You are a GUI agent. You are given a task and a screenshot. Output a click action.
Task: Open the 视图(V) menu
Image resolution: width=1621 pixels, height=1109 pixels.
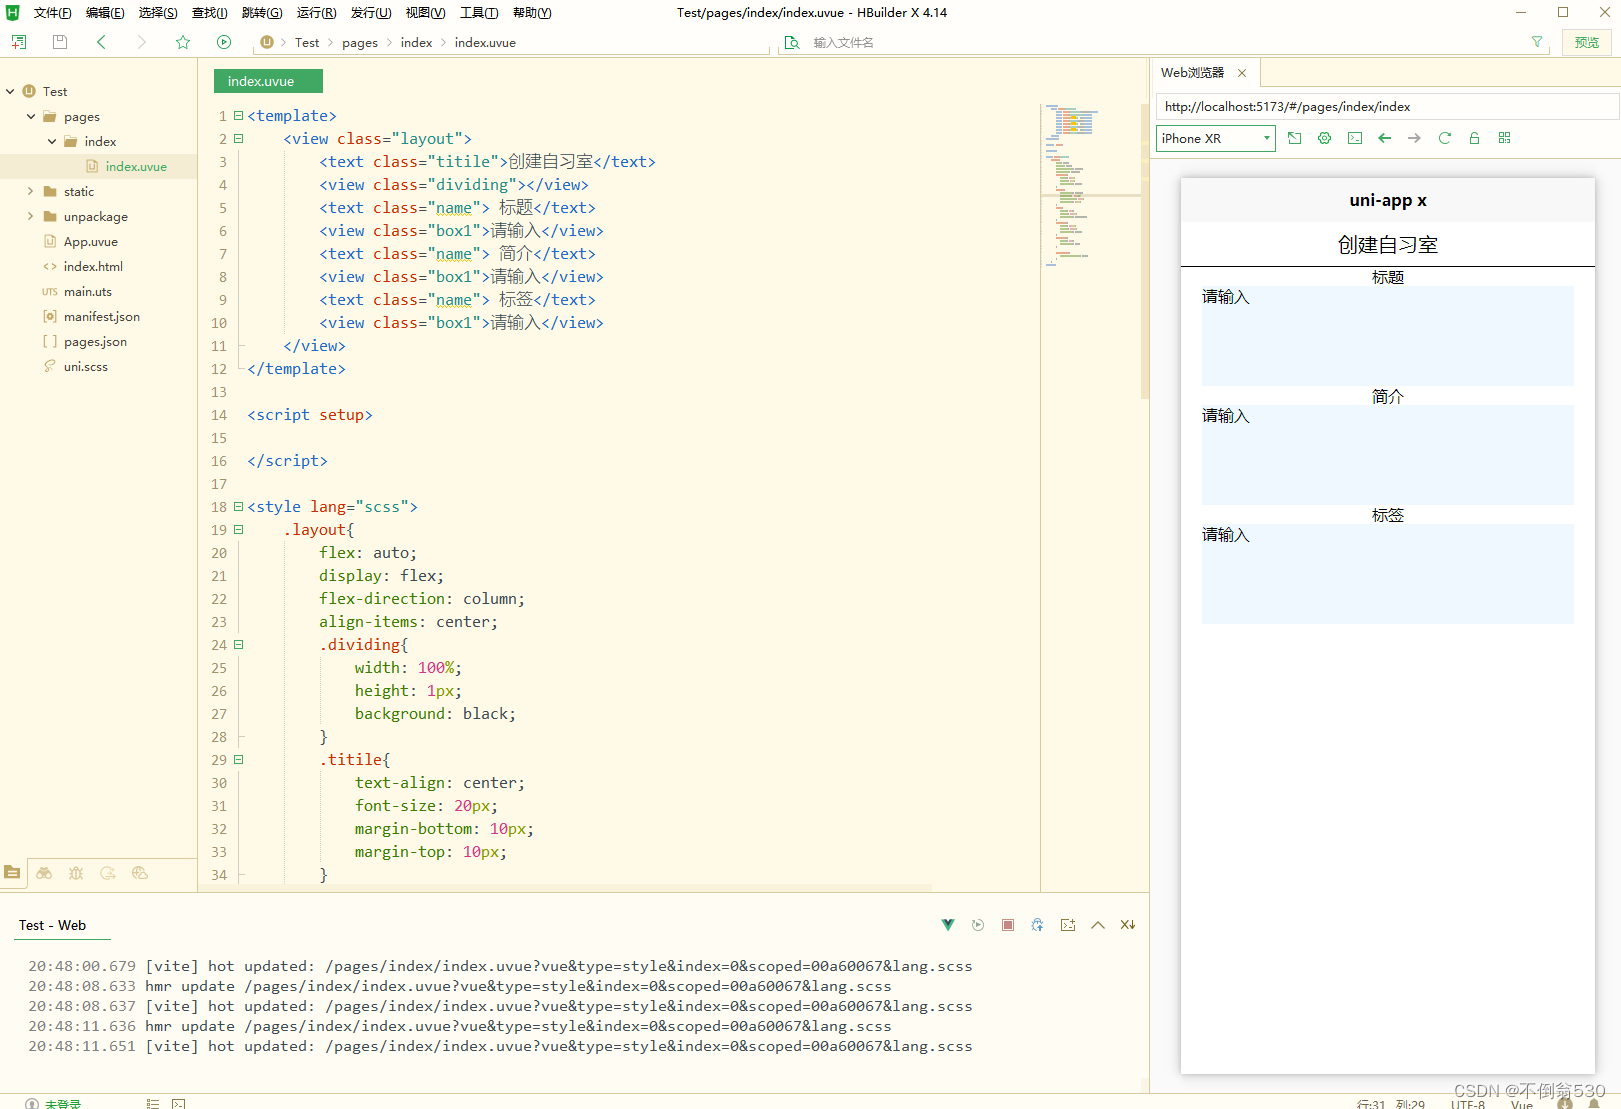click(425, 13)
